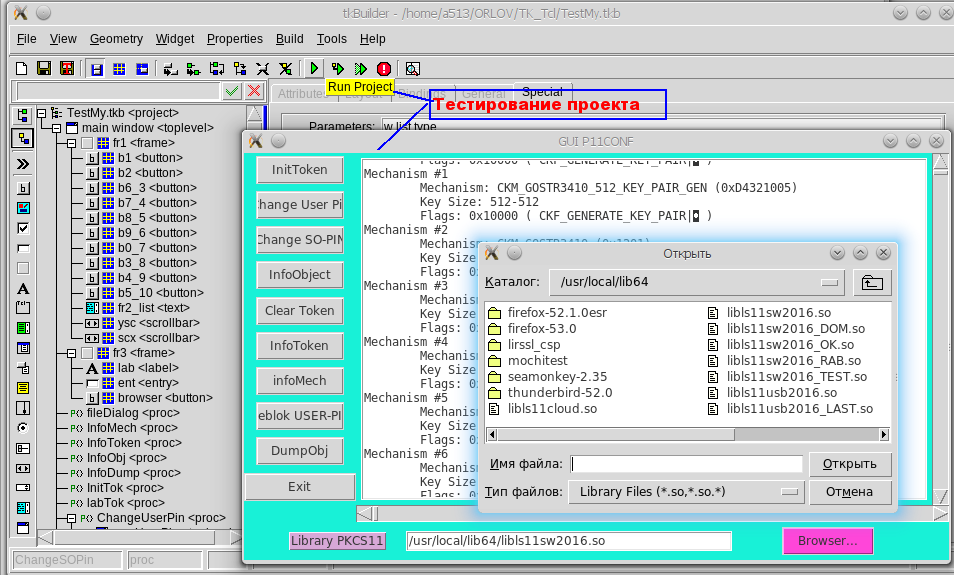
Task: Collapse the TestMy.tkb project node
Action: pos(41,113)
